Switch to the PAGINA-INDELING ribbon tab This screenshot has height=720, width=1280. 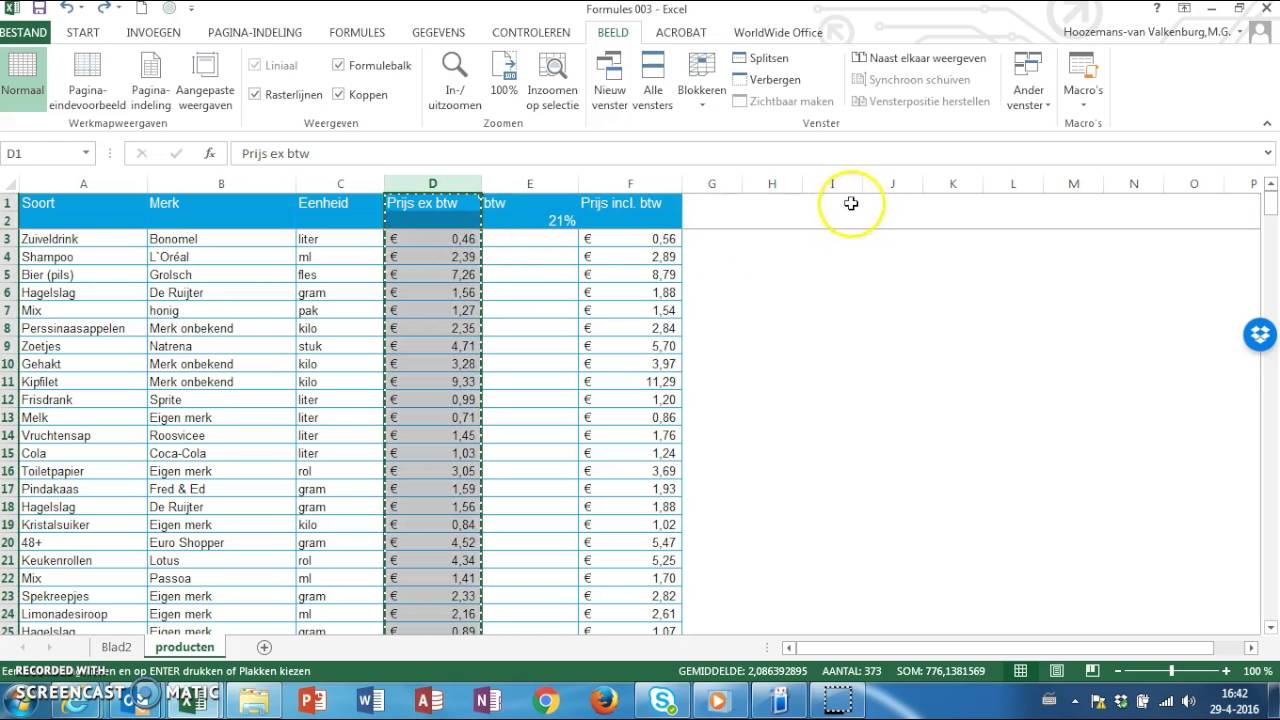[x=255, y=32]
